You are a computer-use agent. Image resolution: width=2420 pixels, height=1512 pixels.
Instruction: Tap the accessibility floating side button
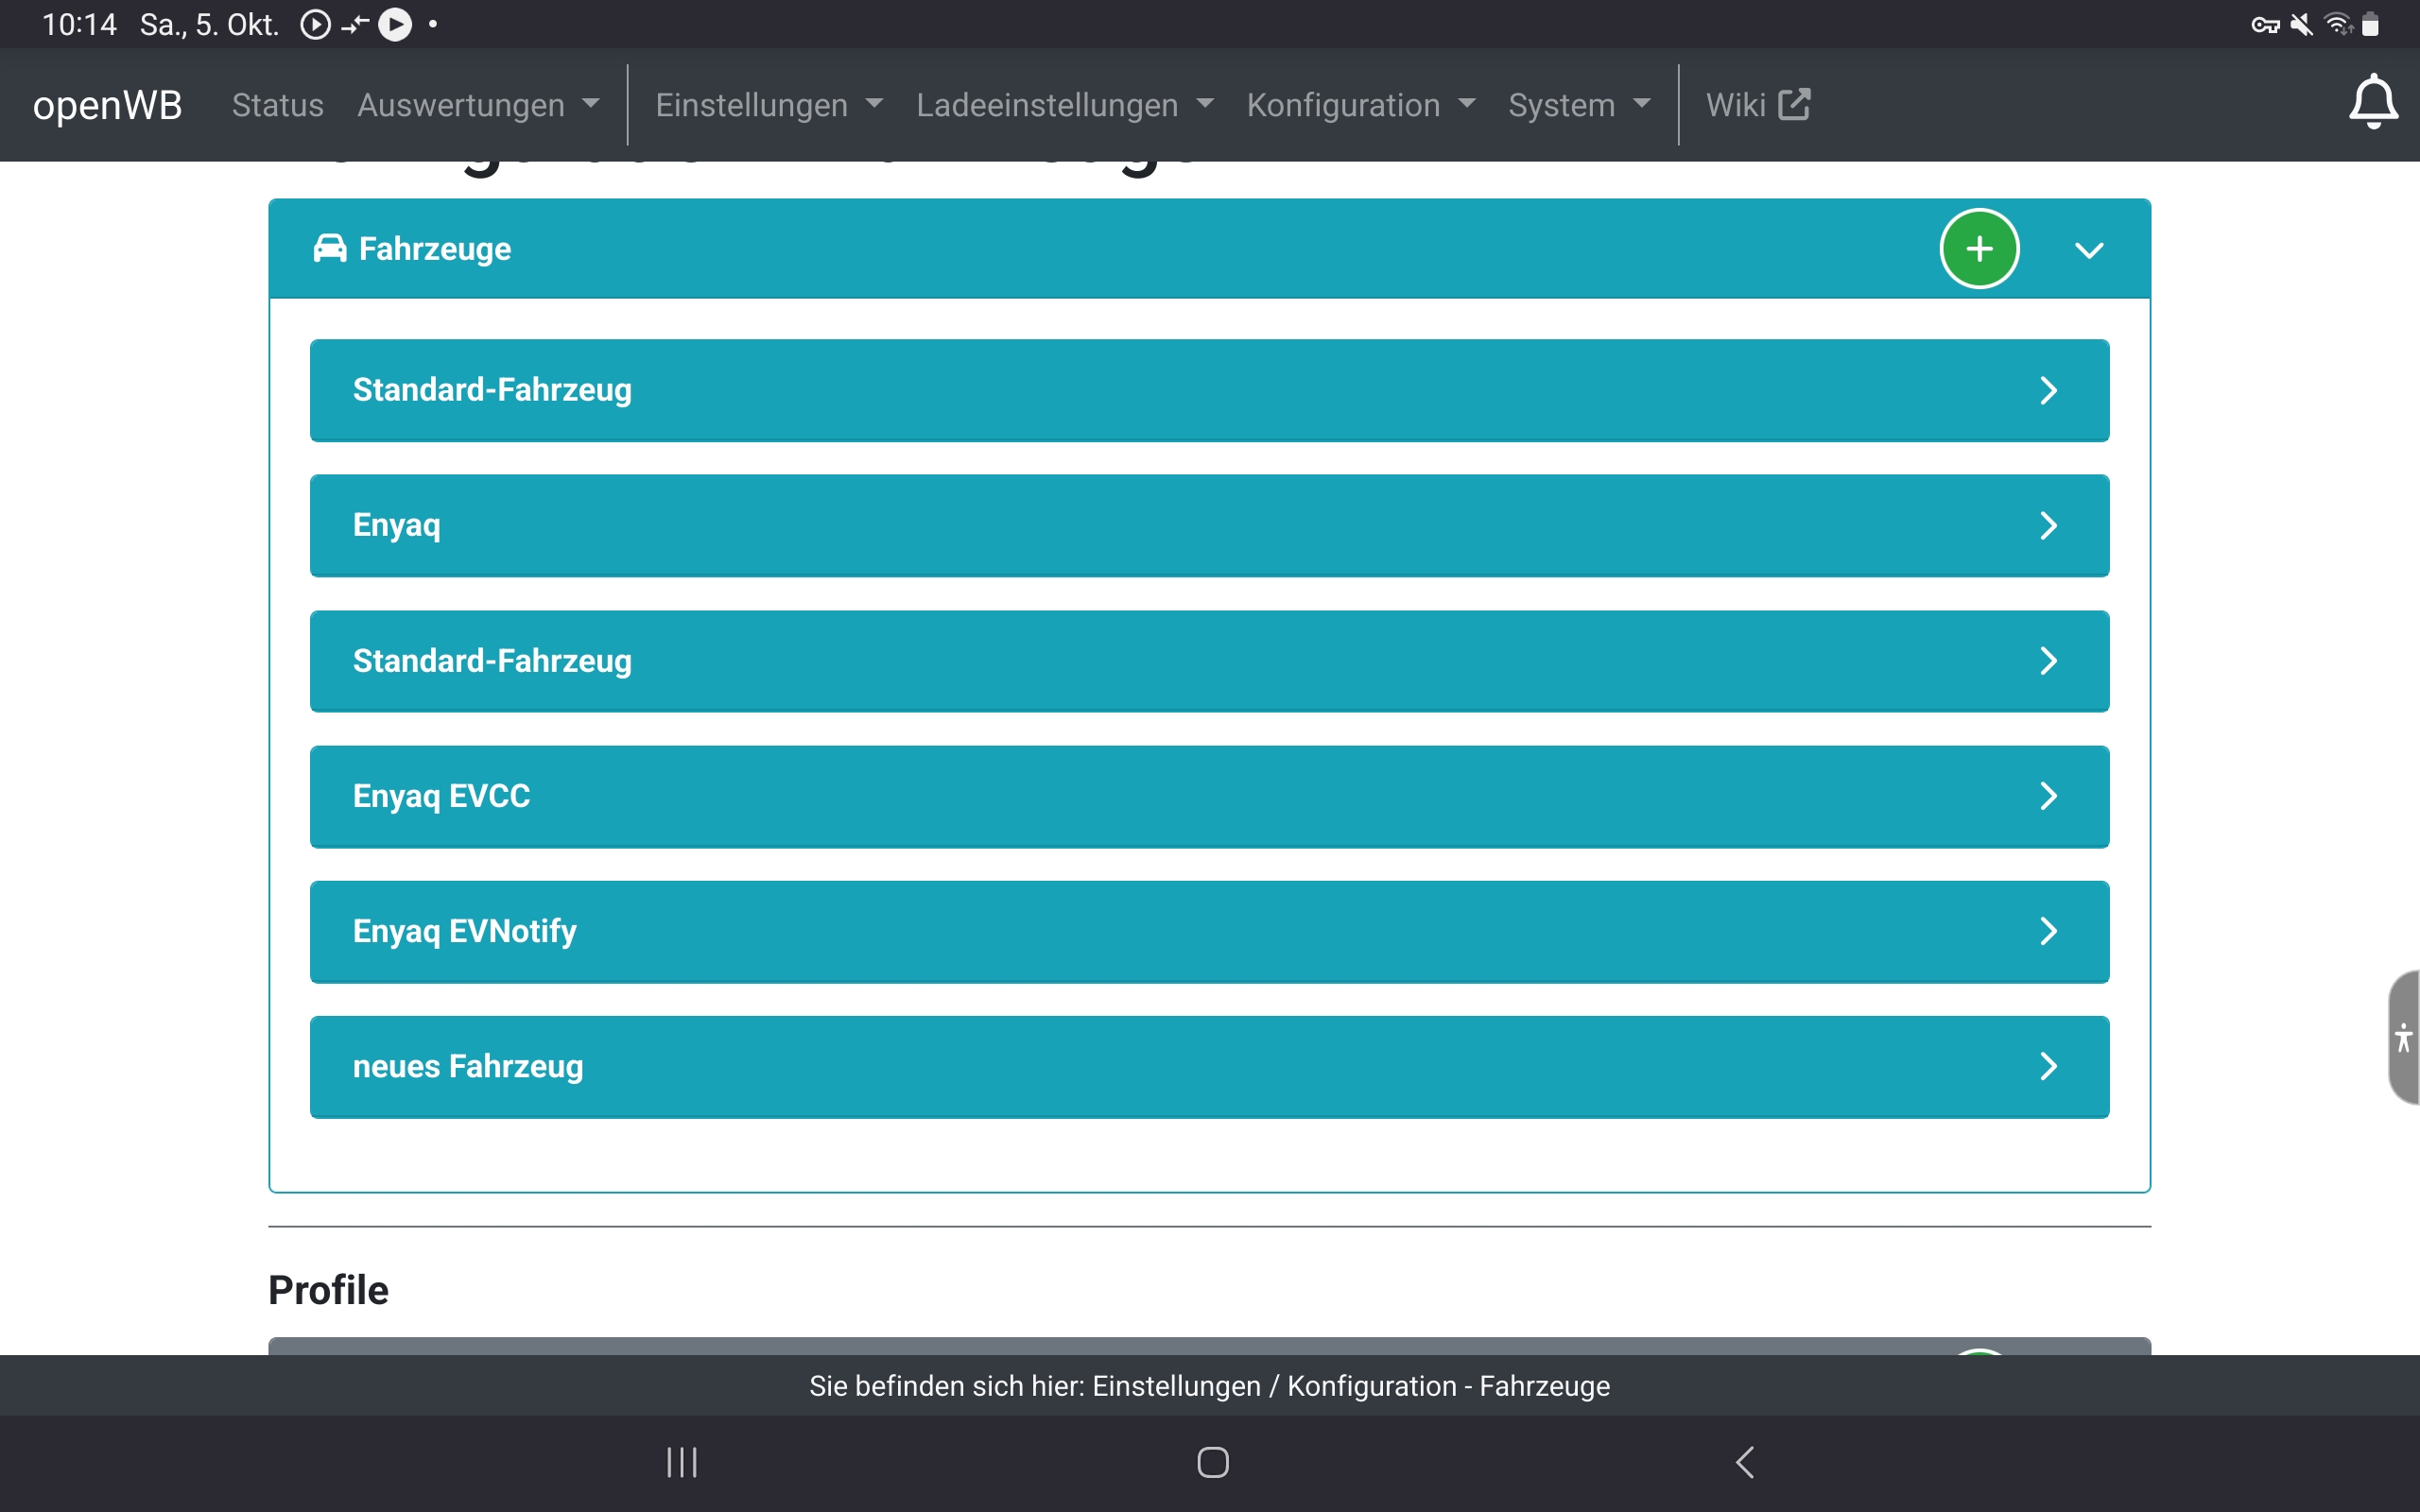click(x=2403, y=1037)
